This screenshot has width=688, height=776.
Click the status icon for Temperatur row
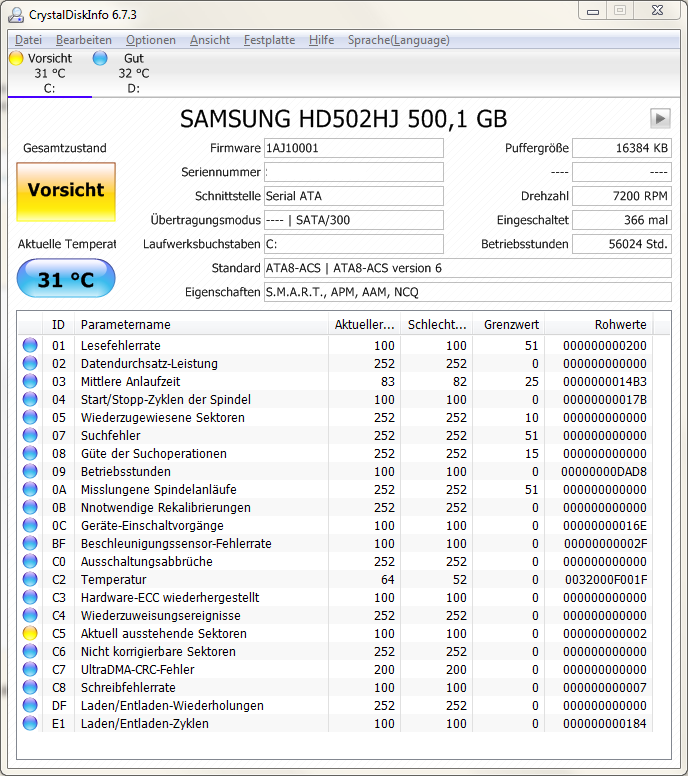pyautogui.click(x=30, y=579)
